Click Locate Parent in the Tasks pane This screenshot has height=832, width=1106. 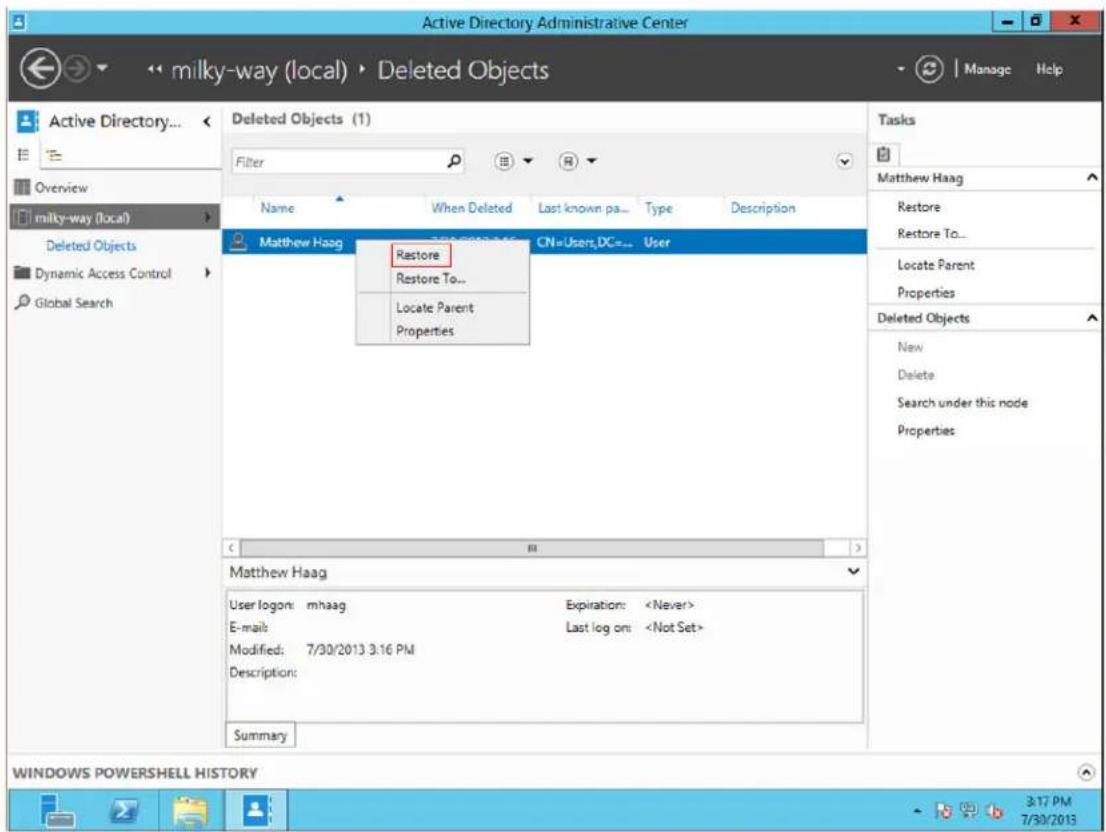tap(935, 265)
